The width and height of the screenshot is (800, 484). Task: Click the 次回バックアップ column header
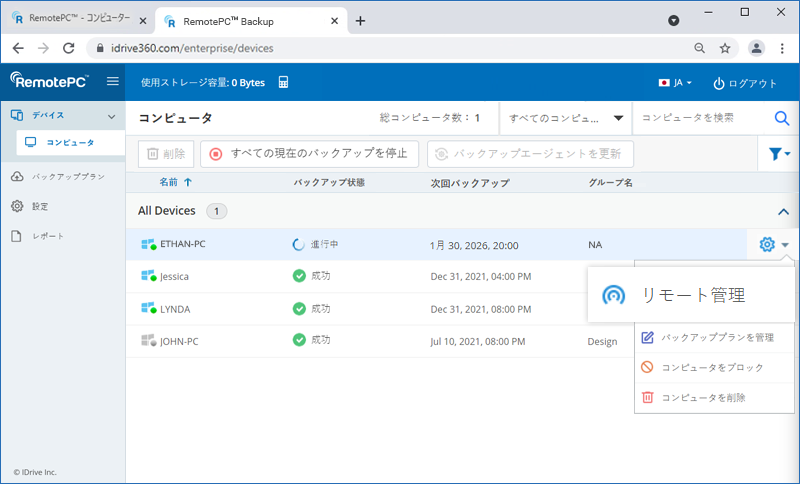click(x=469, y=183)
